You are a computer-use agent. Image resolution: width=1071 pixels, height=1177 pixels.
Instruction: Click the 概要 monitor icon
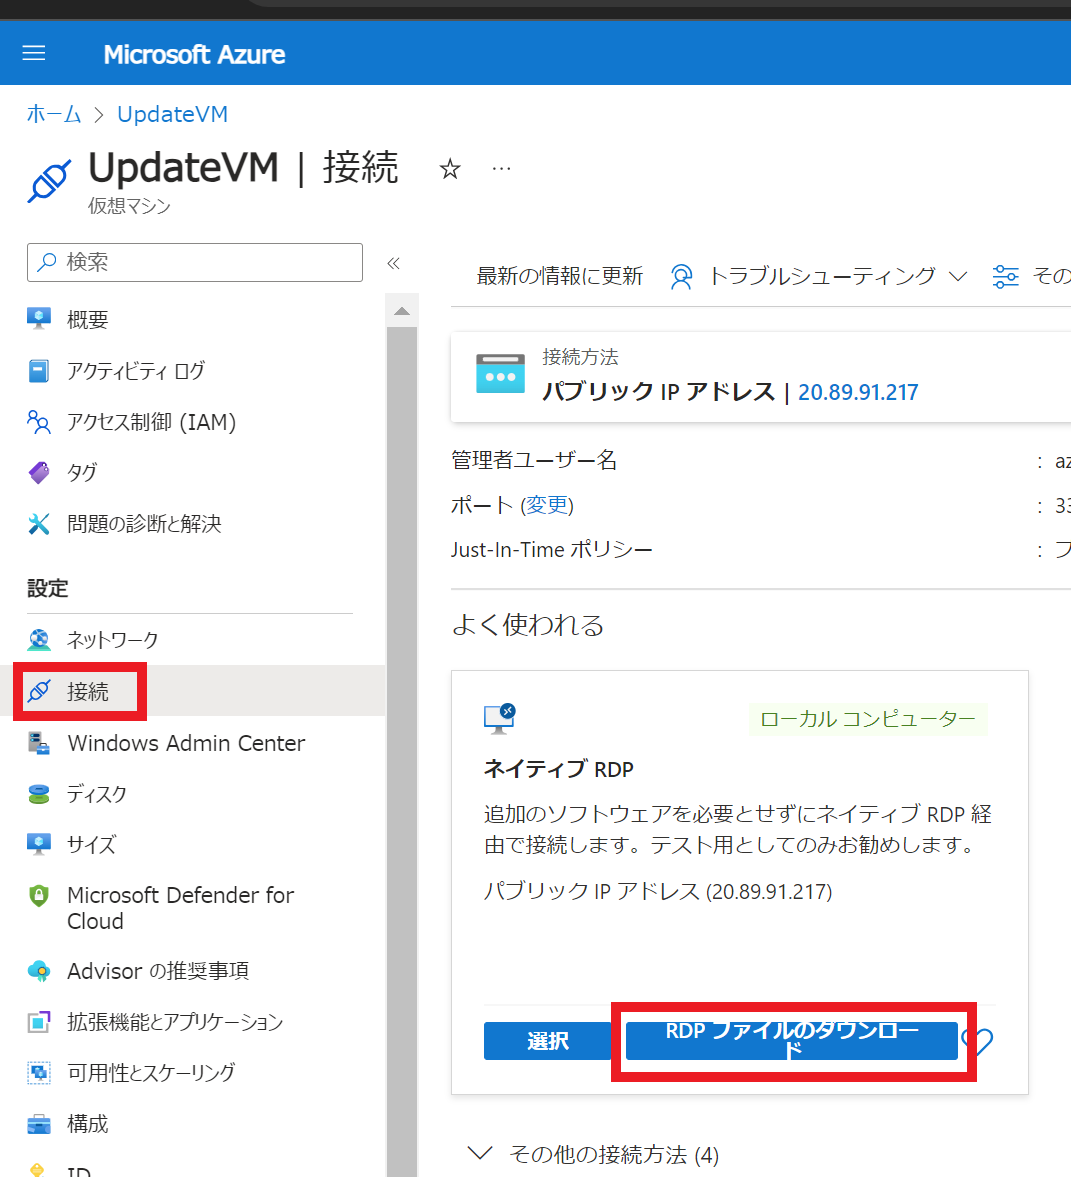point(39,319)
